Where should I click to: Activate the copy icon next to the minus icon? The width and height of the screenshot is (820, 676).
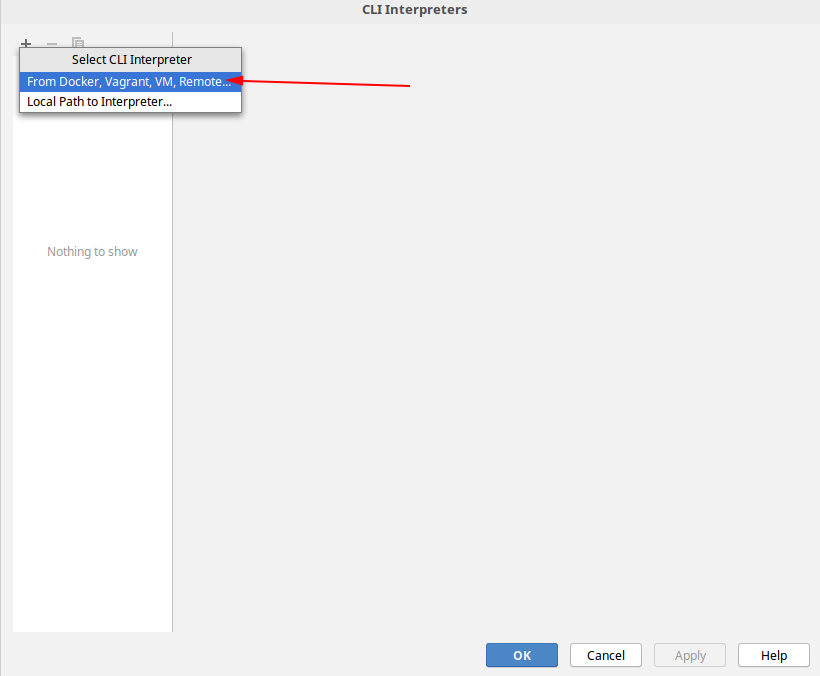77,44
